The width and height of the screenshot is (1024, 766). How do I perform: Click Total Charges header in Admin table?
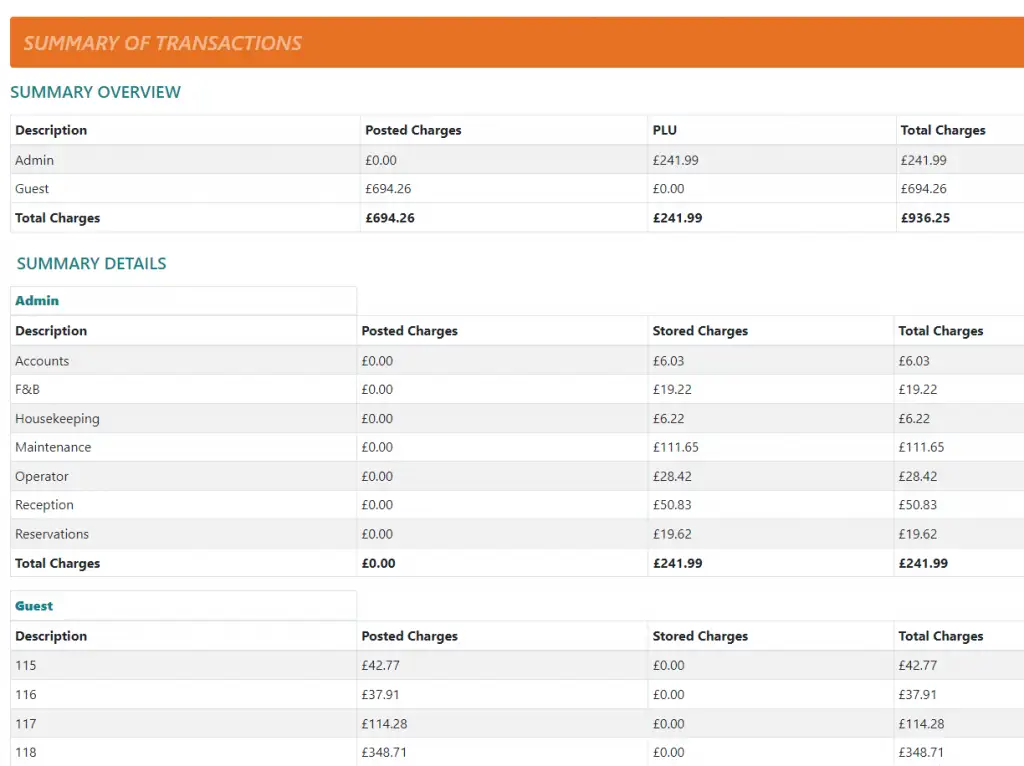tap(940, 331)
